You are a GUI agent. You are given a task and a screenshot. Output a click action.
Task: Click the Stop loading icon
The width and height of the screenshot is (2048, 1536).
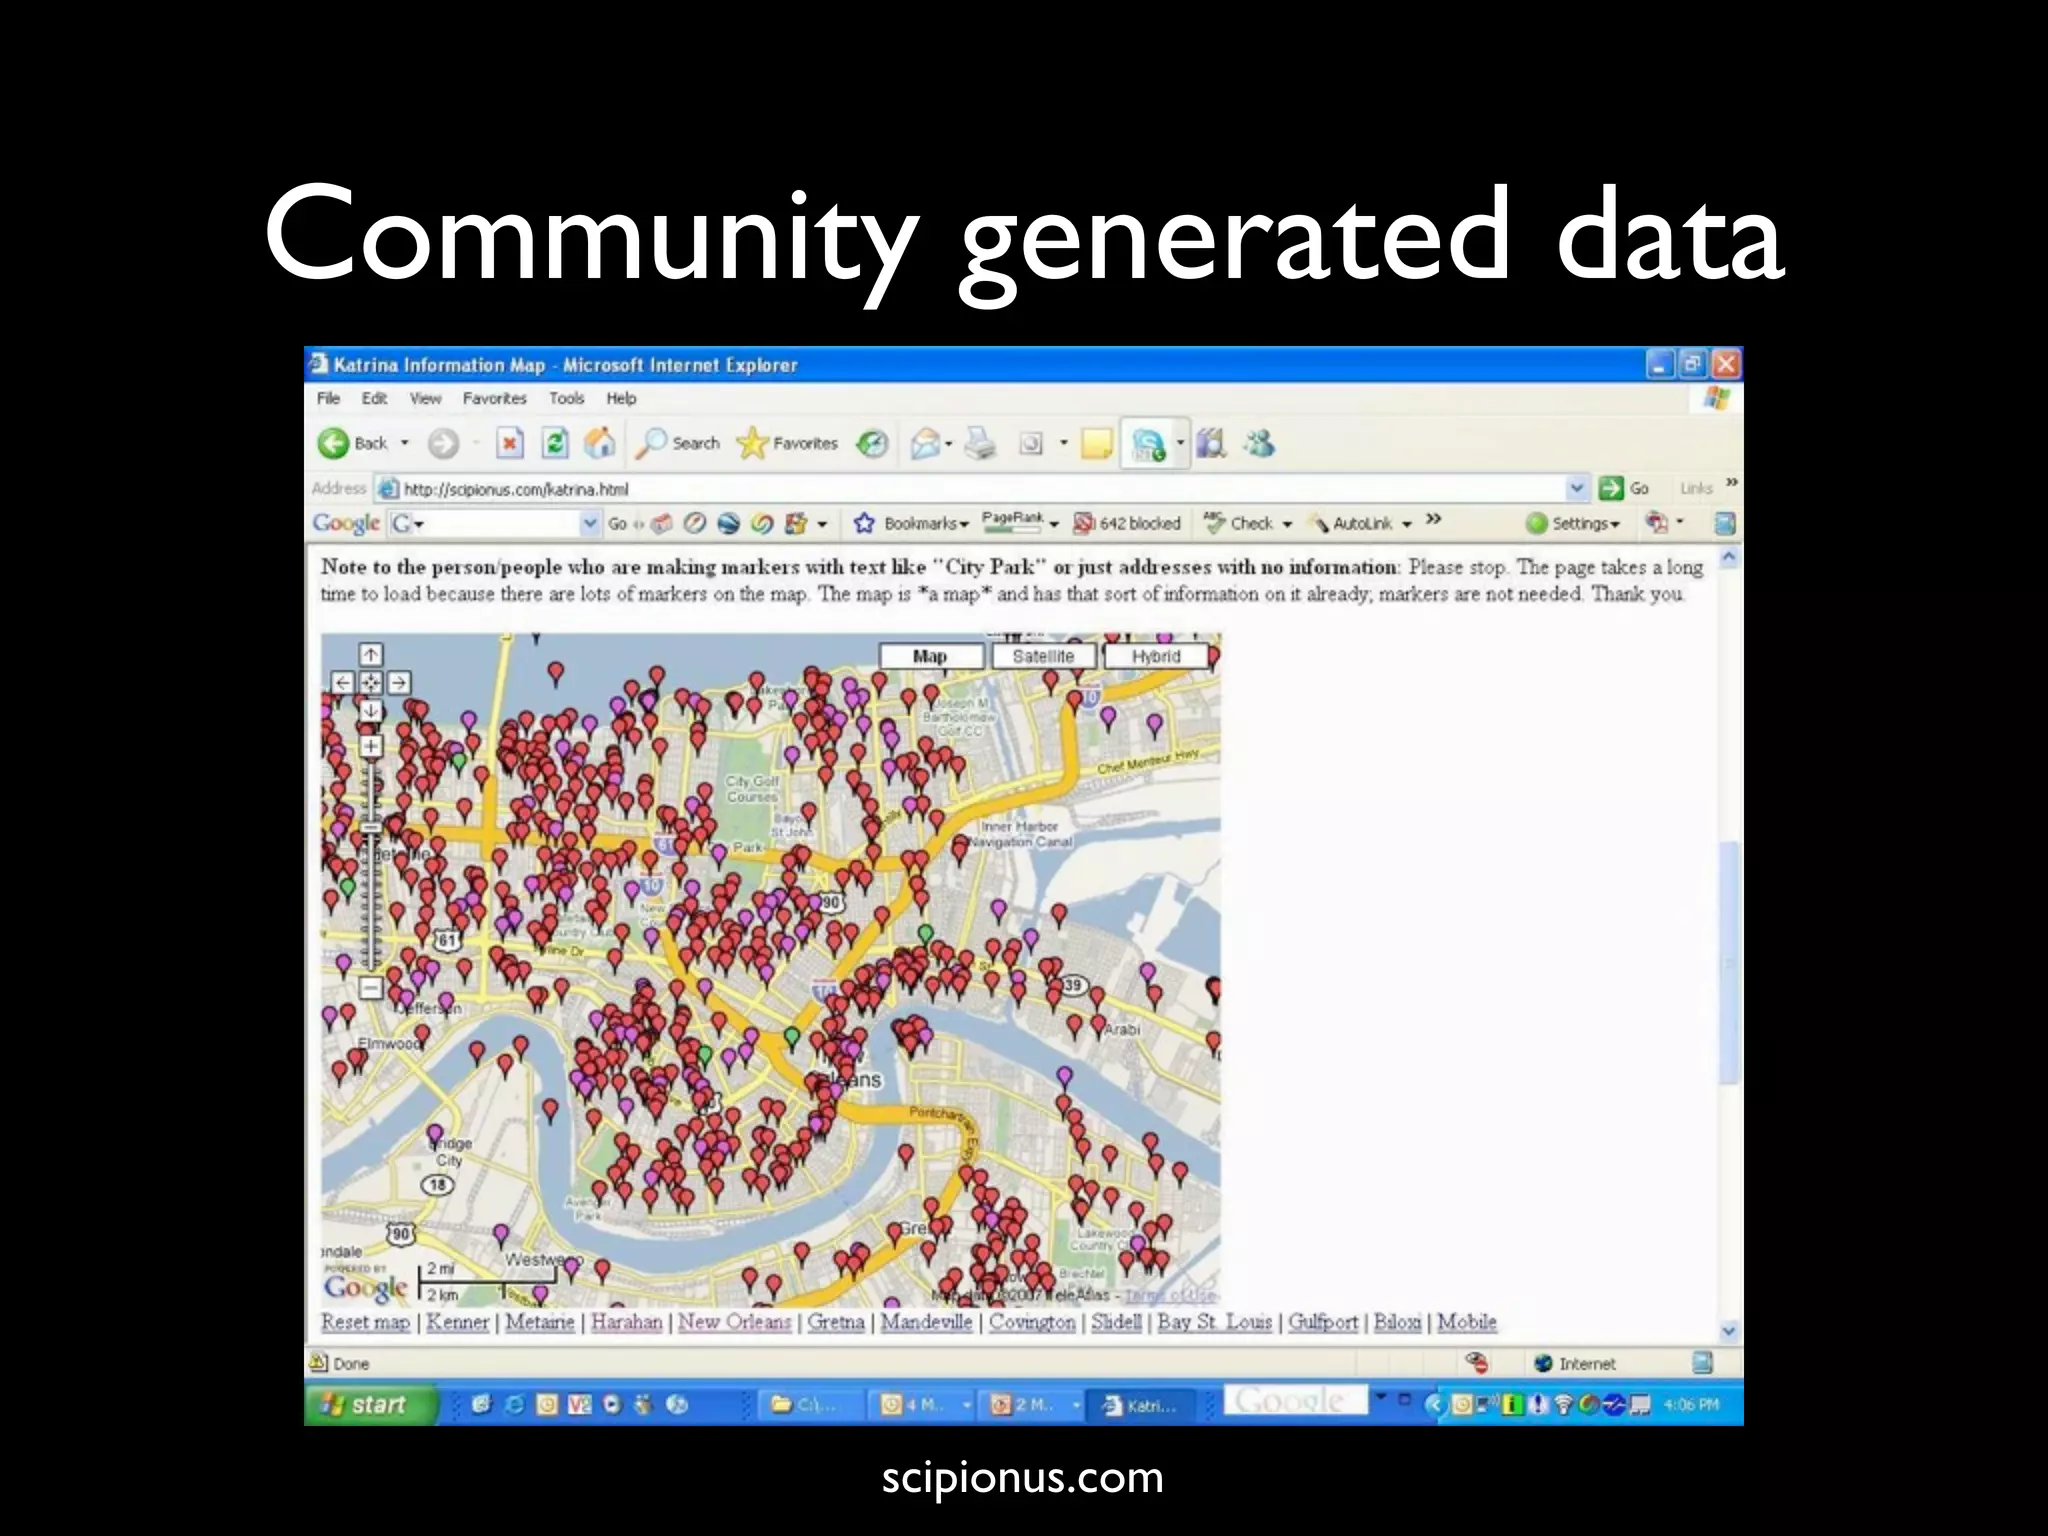click(x=510, y=443)
